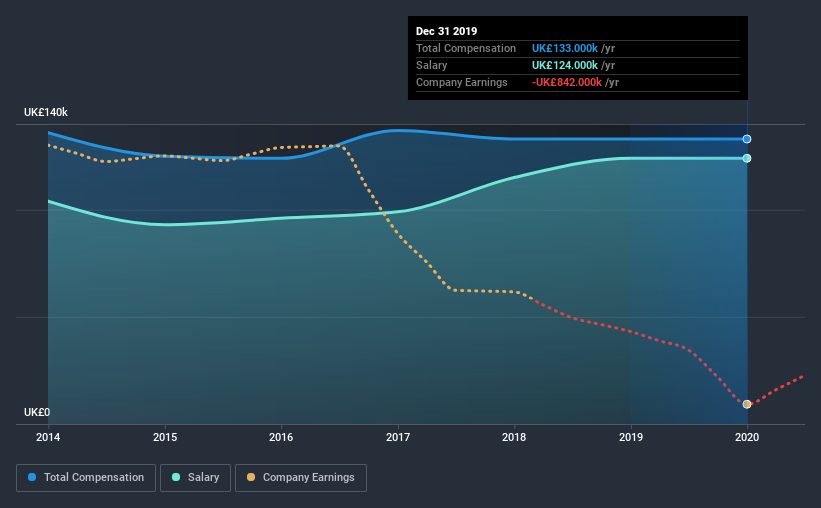This screenshot has width=821, height=508.
Task: Click the 2016 x-axis label
Action: 281,437
